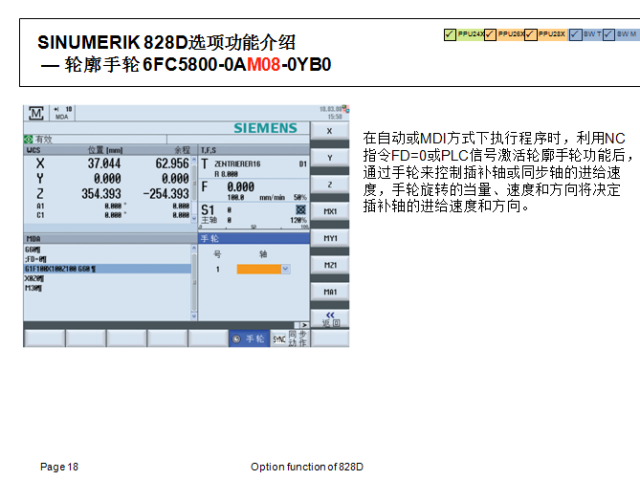Viewport: 640px width, 480px height.
Task: Select the X position value 37.044
Action: [x=104, y=163]
